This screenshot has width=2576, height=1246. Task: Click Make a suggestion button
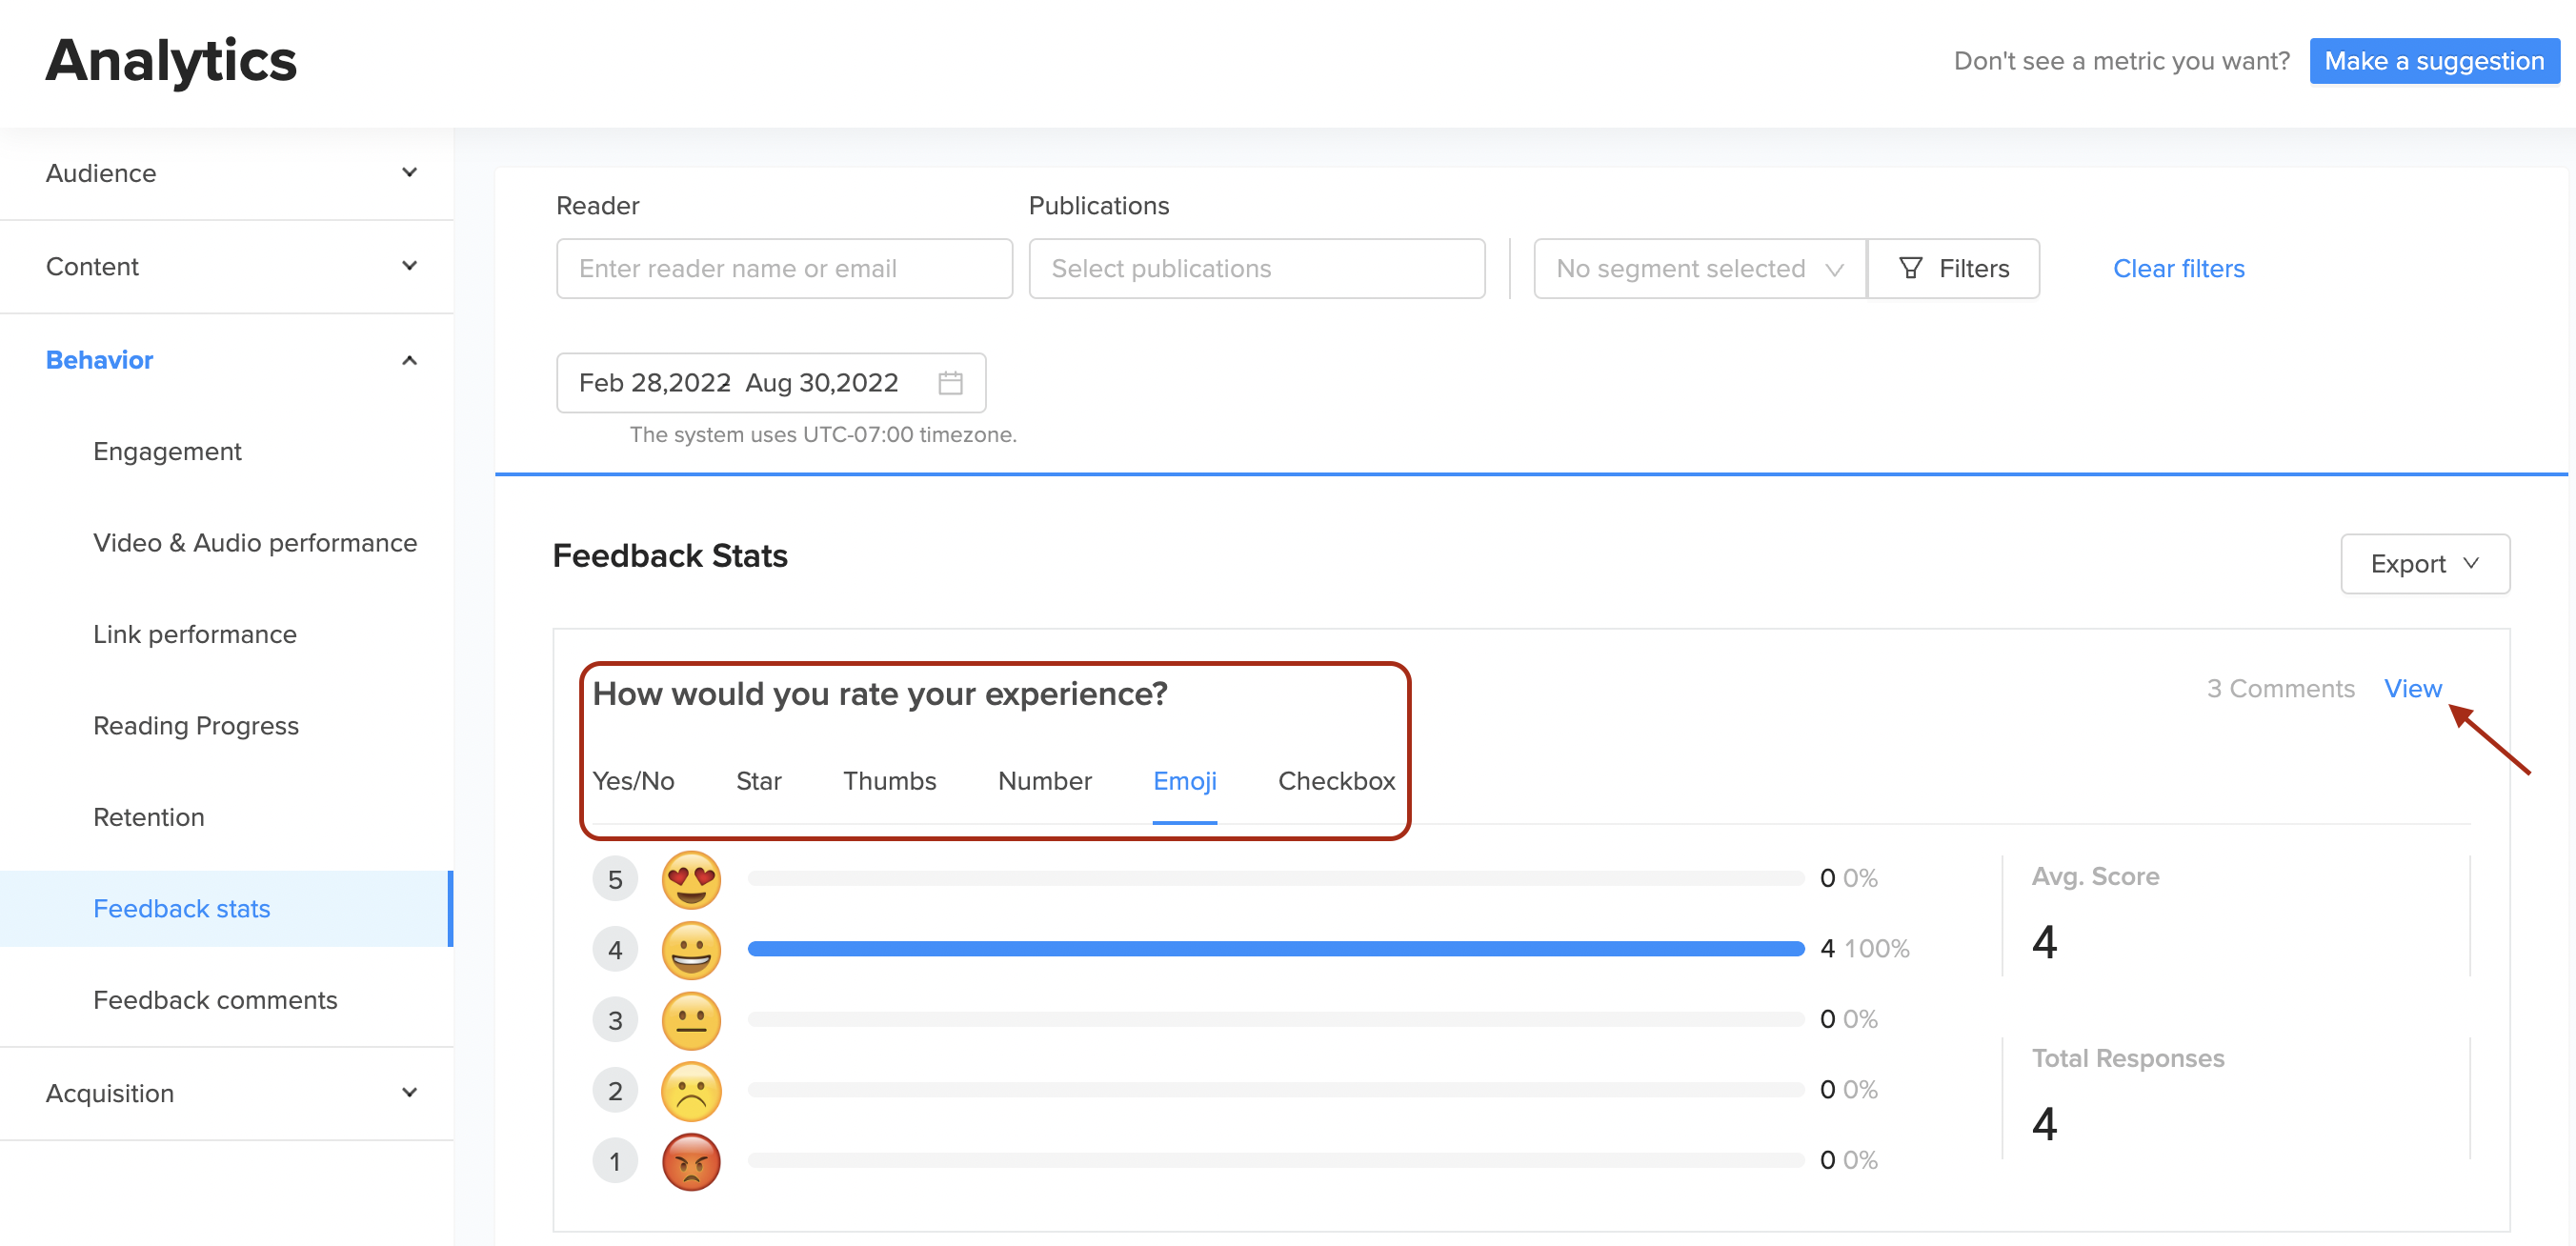2432,61
